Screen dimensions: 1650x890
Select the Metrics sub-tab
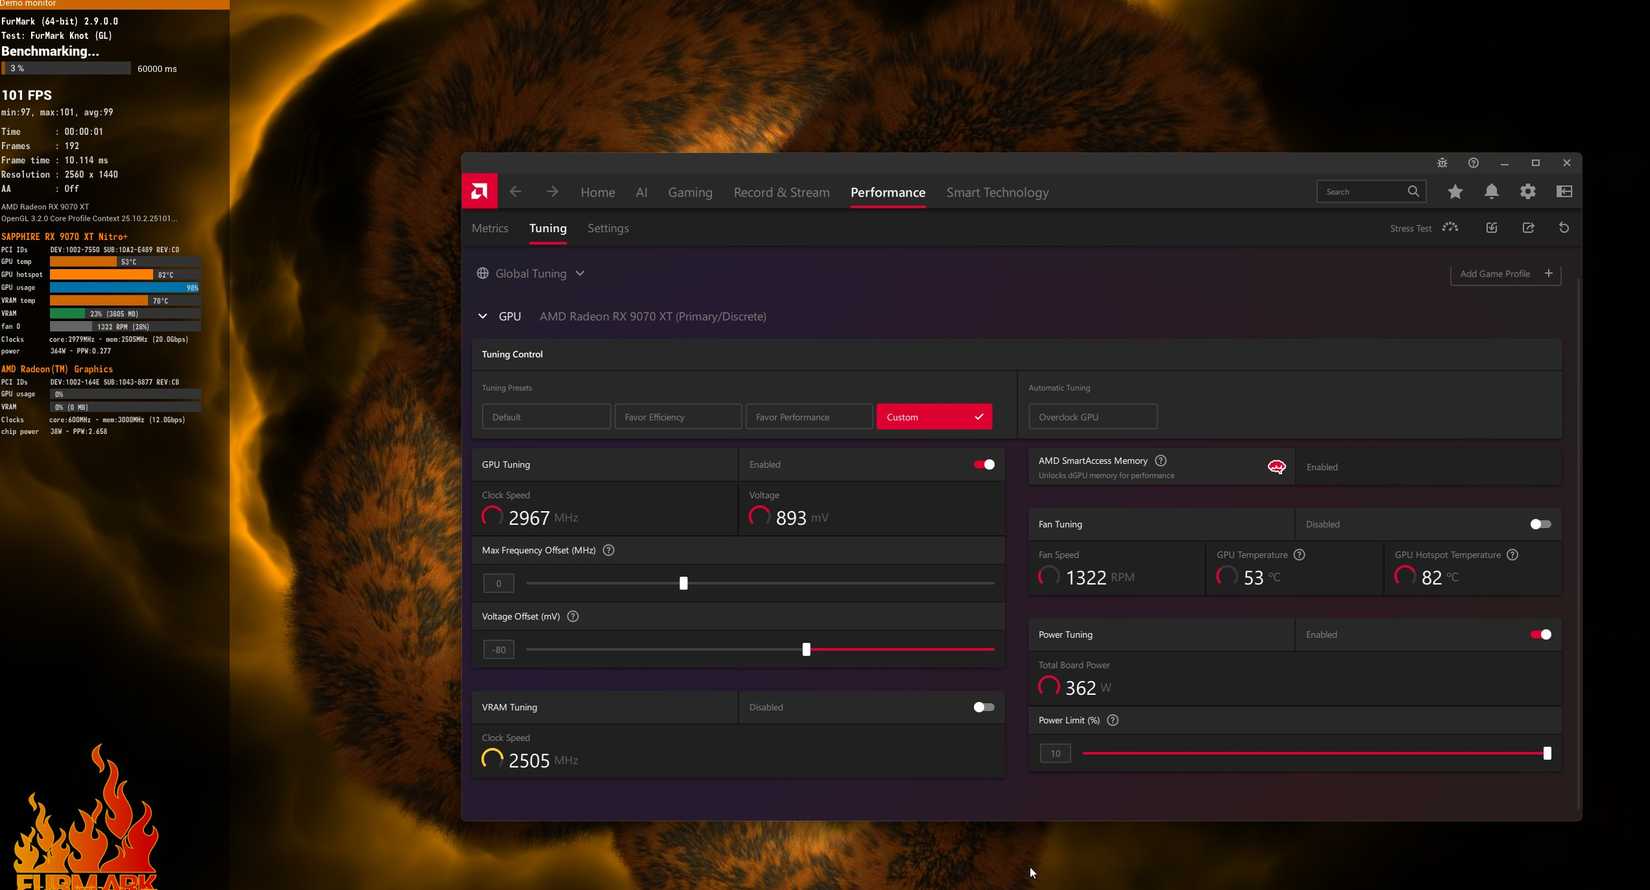click(490, 228)
